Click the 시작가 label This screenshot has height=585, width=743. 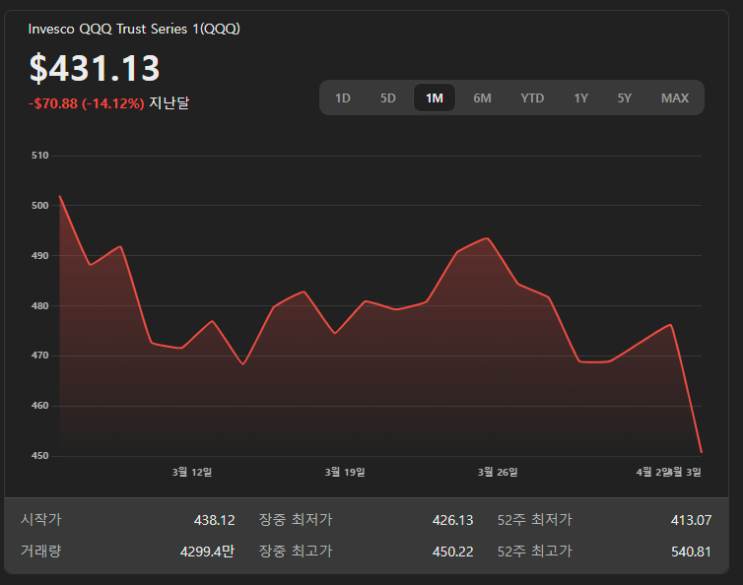pyautogui.click(x=41, y=519)
